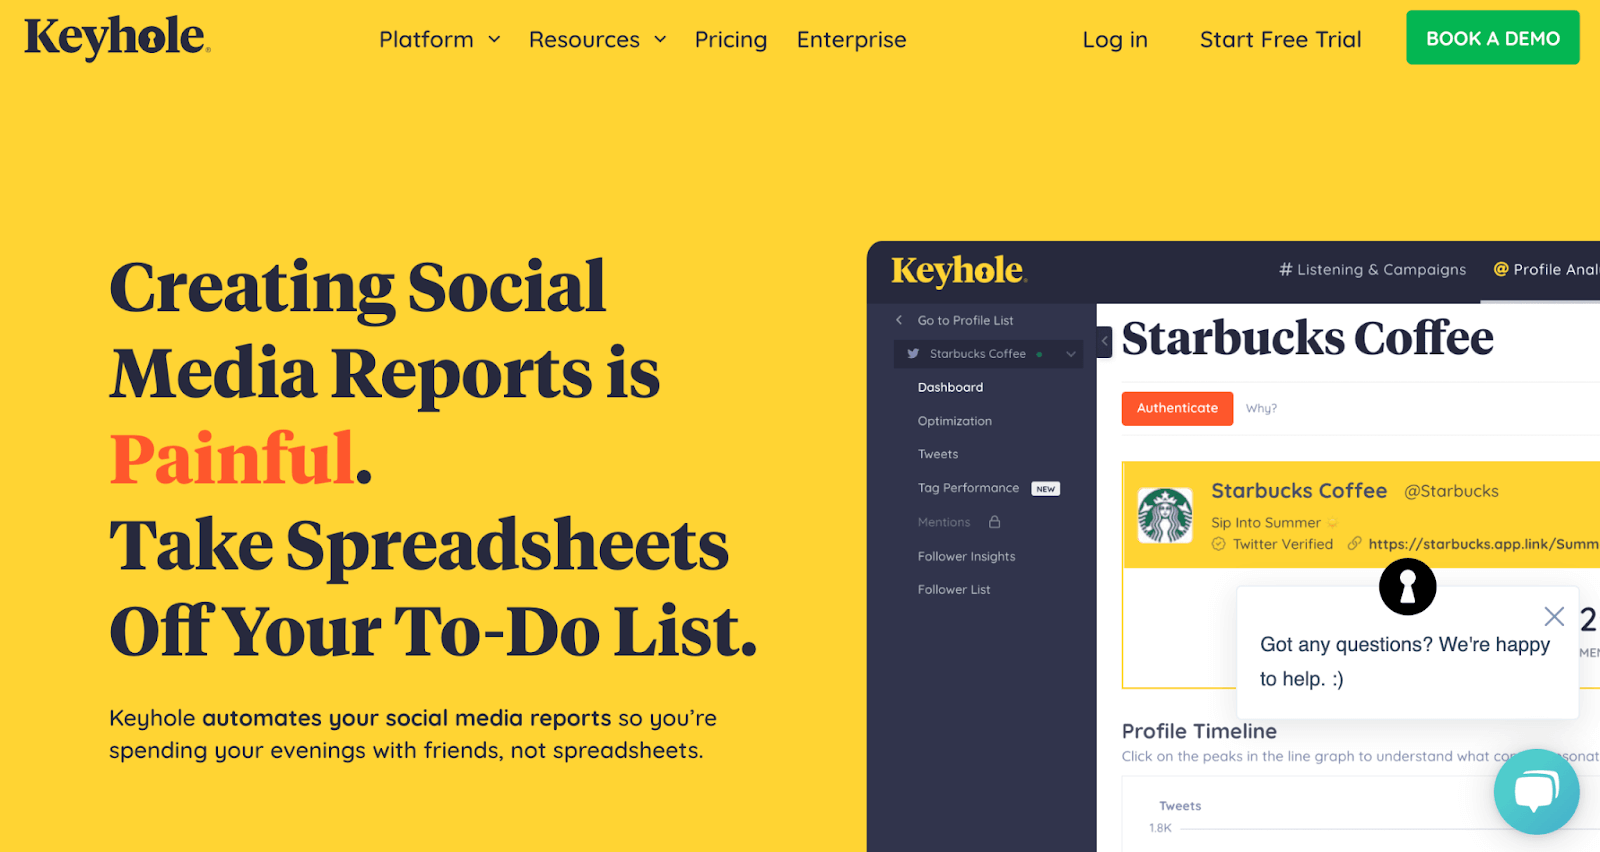The width and height of the screenshot is (1600, 852).
Task: Click the Keyhole logo in the header
Action: point(117,38)
